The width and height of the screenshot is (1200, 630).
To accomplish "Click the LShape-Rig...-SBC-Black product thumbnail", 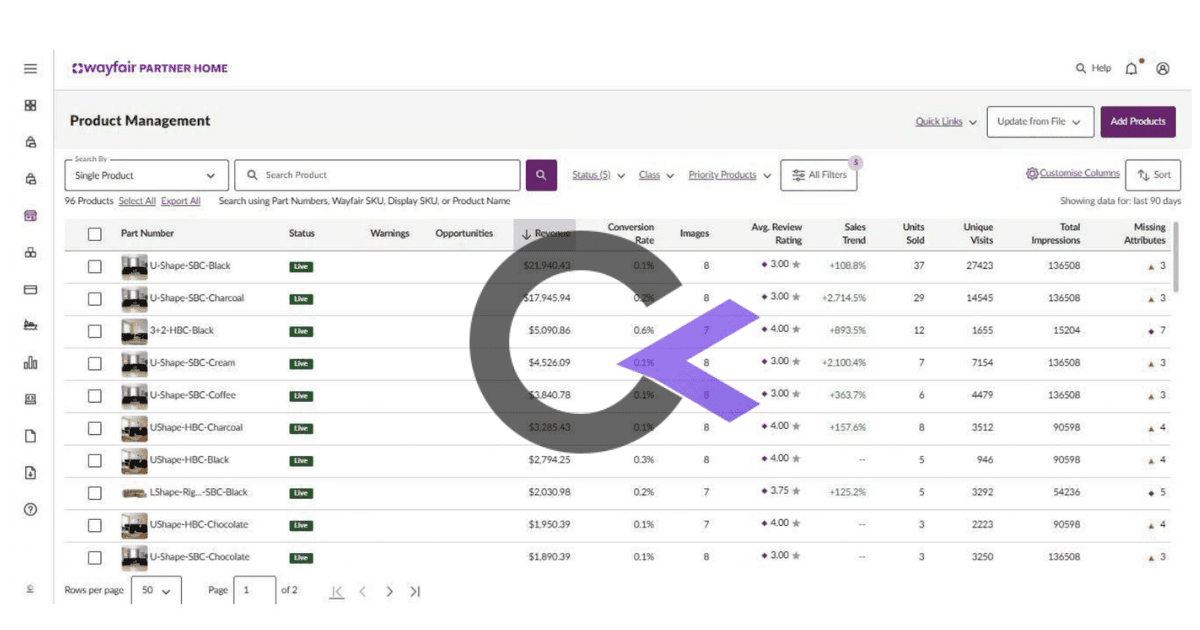I will tap(134, 493).
